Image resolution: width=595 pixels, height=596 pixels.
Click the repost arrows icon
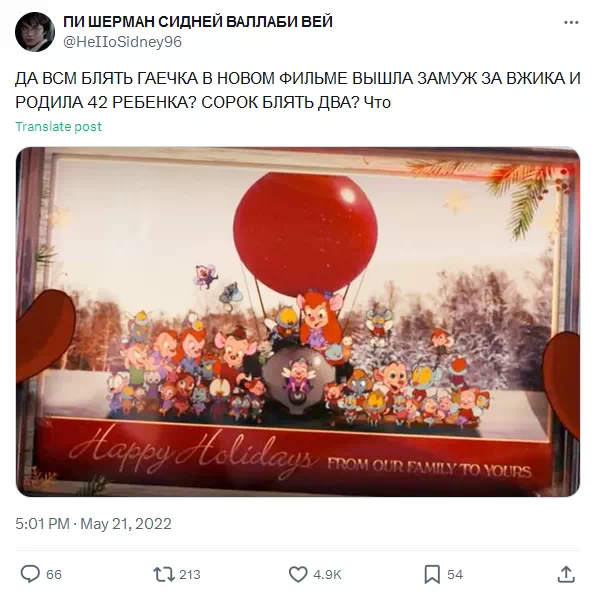tap(163, 574)
